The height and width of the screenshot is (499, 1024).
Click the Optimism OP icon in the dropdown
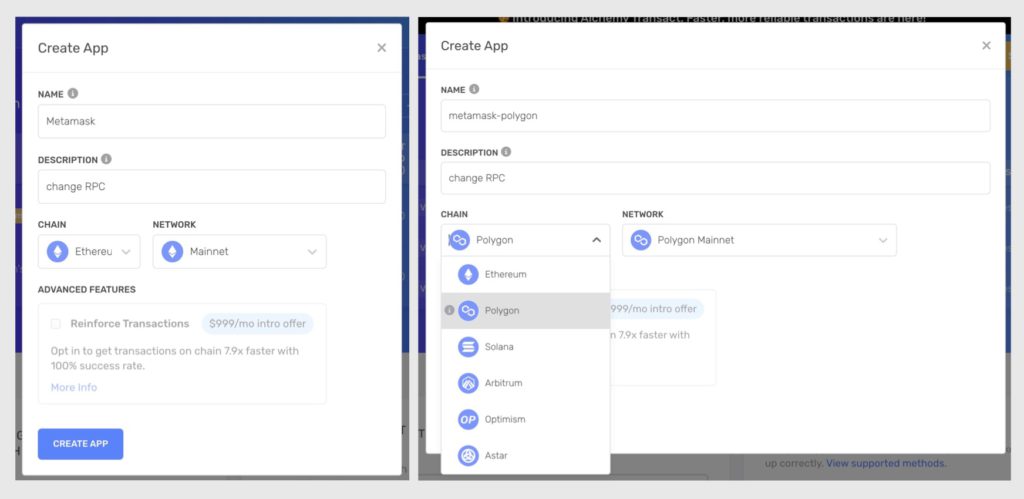point(468,419)
